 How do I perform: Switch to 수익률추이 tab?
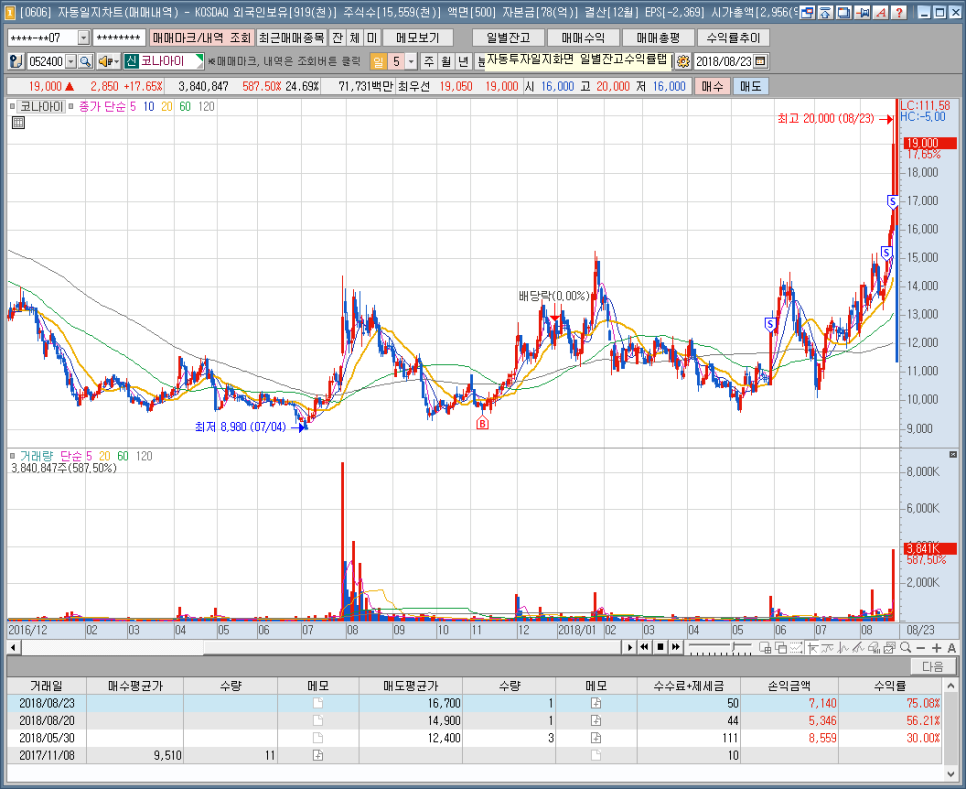tap(733, 38)
